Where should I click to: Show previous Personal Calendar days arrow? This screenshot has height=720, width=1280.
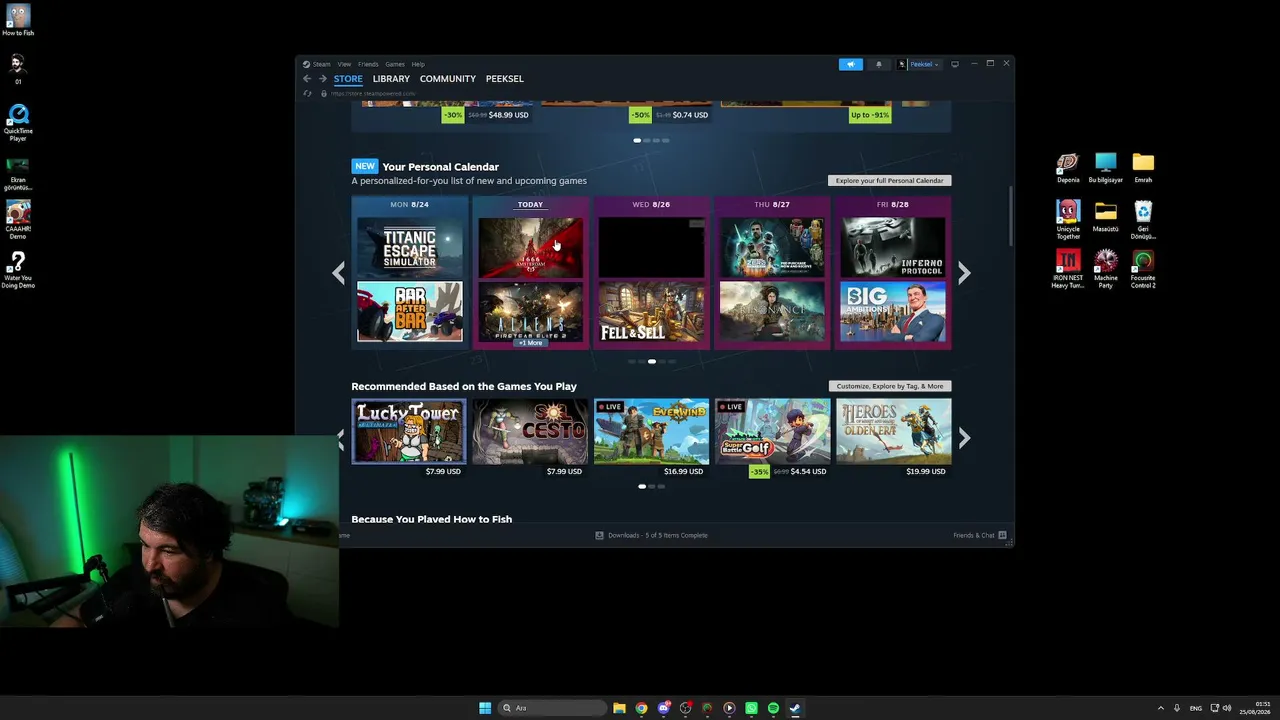[339, 273]
